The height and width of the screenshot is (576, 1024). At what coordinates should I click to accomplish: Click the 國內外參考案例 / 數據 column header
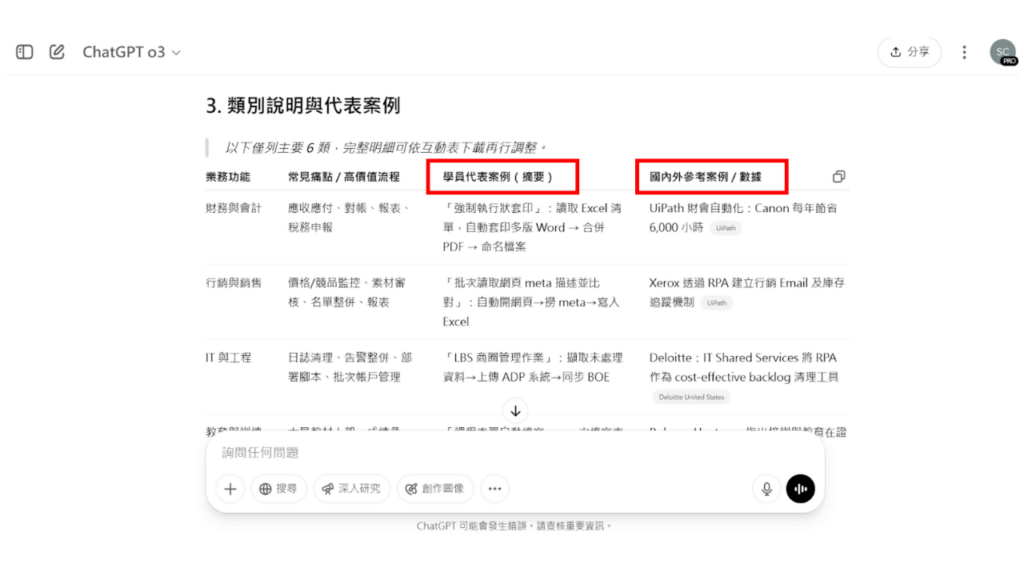click(x=705, y=177)
